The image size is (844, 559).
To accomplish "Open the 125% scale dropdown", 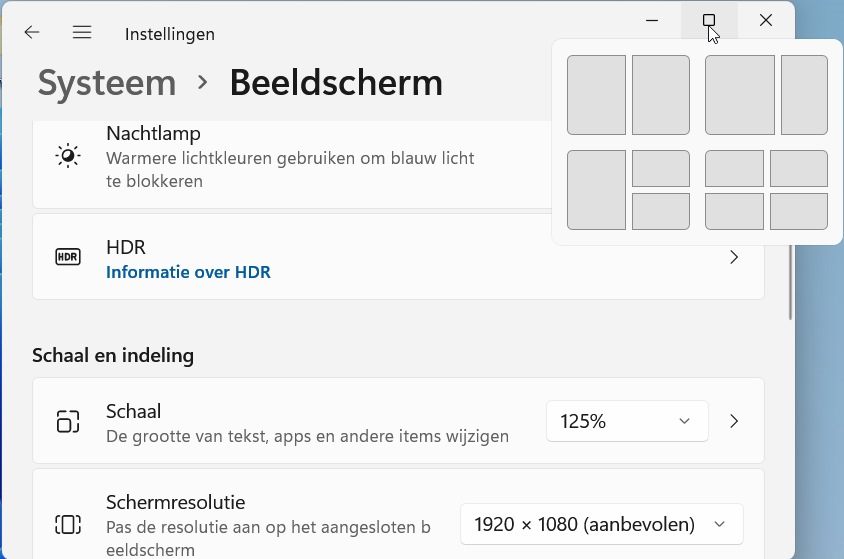I will point(627,421).
